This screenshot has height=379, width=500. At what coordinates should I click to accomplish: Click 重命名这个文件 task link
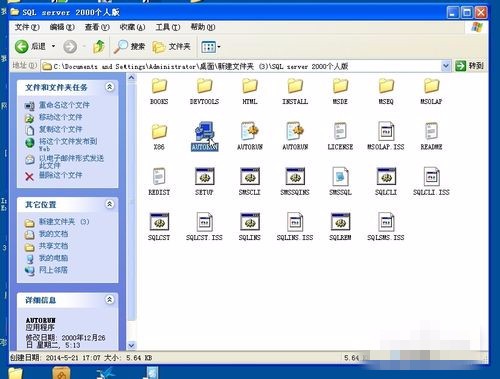point(64,105)
